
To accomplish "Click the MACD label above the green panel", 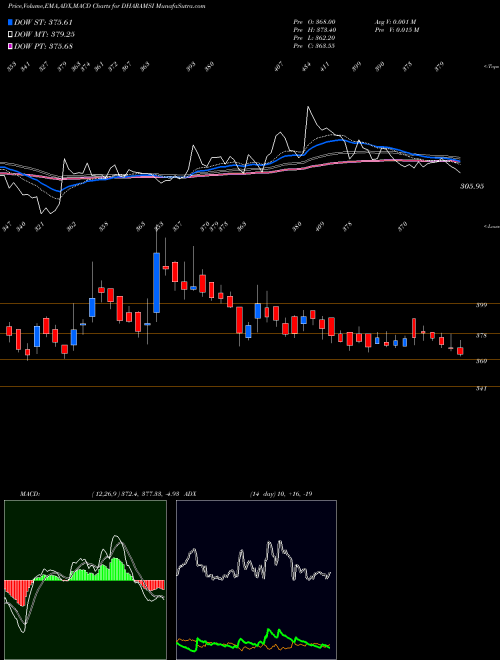I will 30,494.
